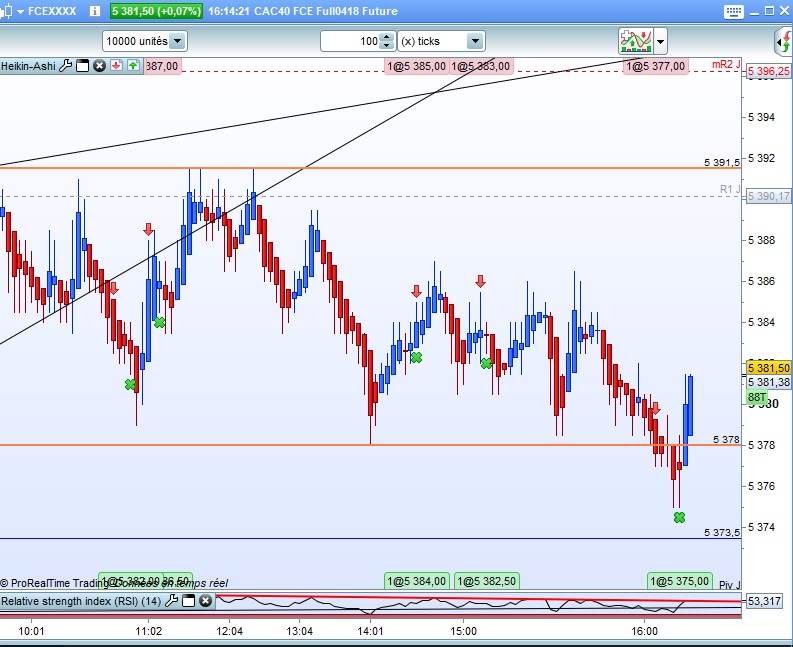Screen dimensions: 793x647
Task: Open RSI indicator settings wrench
Action: (x=172, y=600)
